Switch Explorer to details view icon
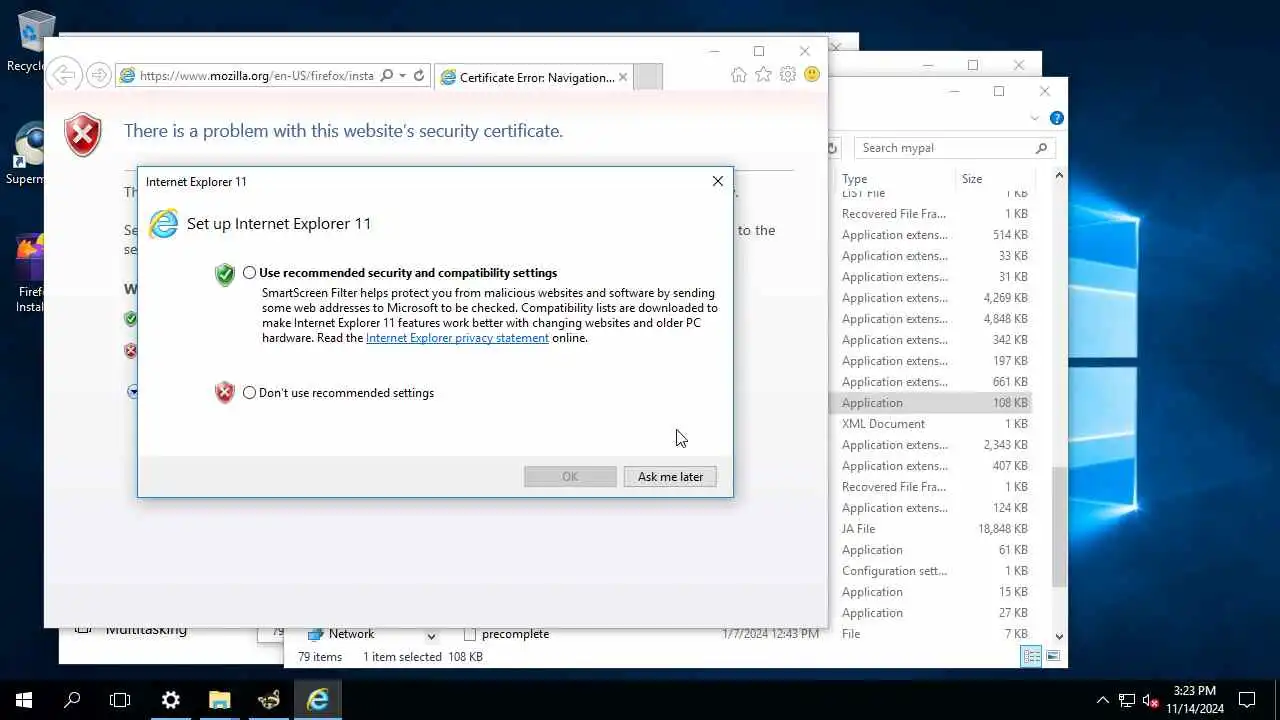Viewport: 1280px width, 720px height. click(x=1030, y=656)
